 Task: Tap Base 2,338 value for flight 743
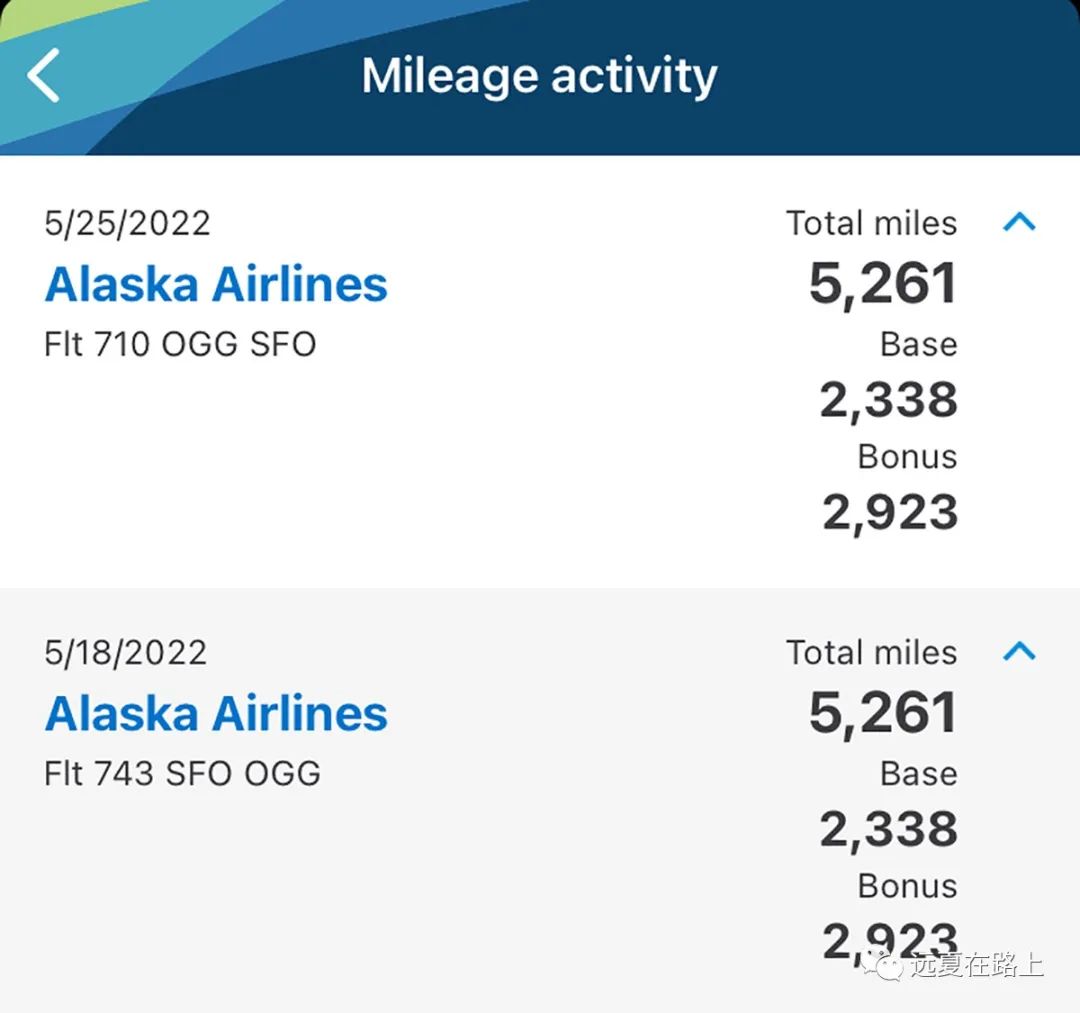pos(889,828)
